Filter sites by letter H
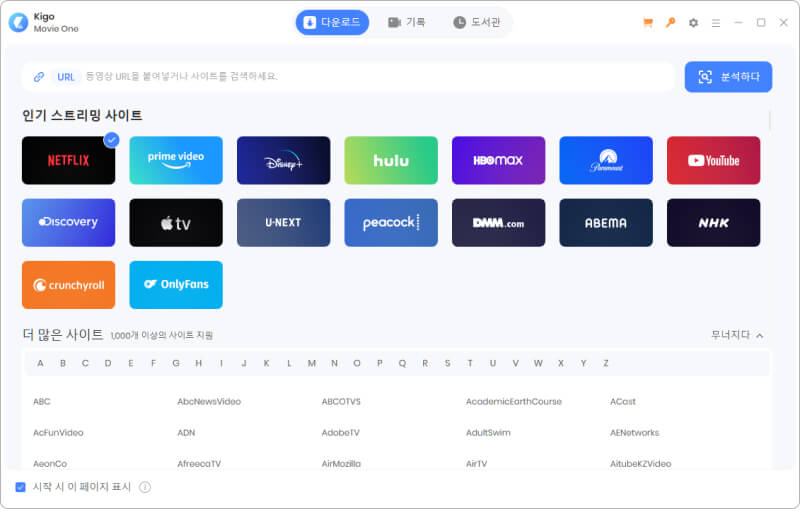The image size is (800, 509). 198,363
